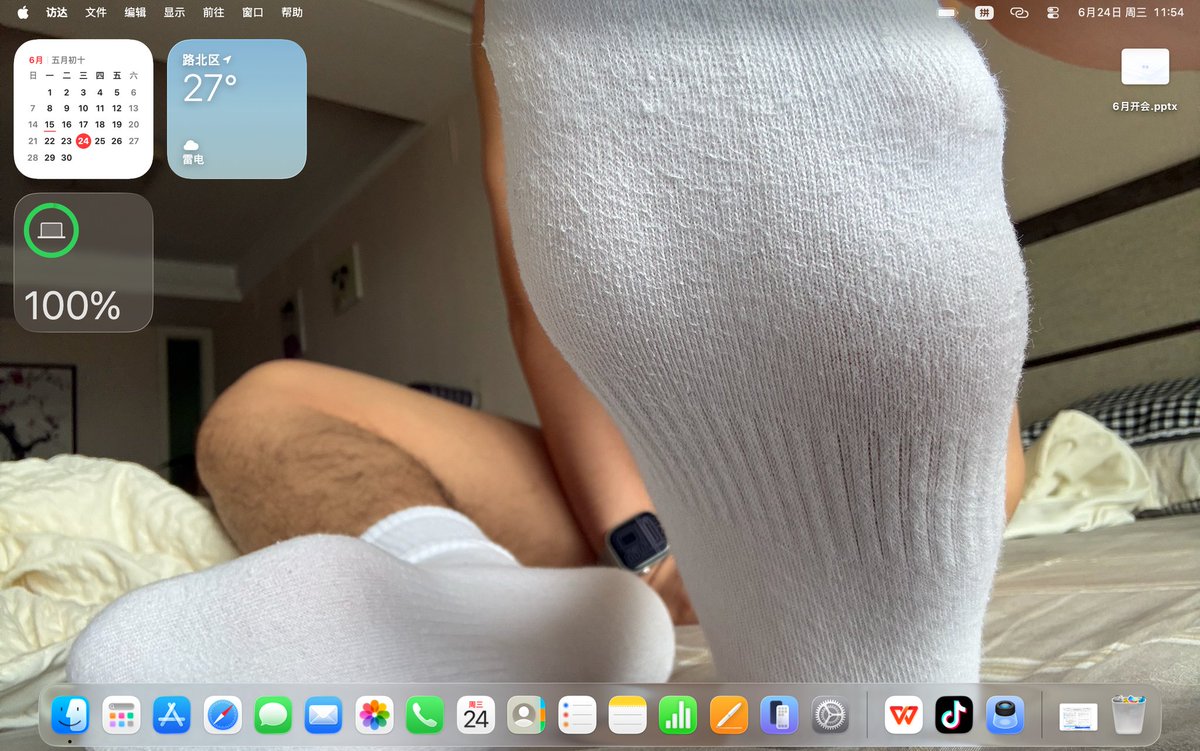This screenshot has height=751, width=1200.
Task: Open the Reminders app icon
Action: 577,714
